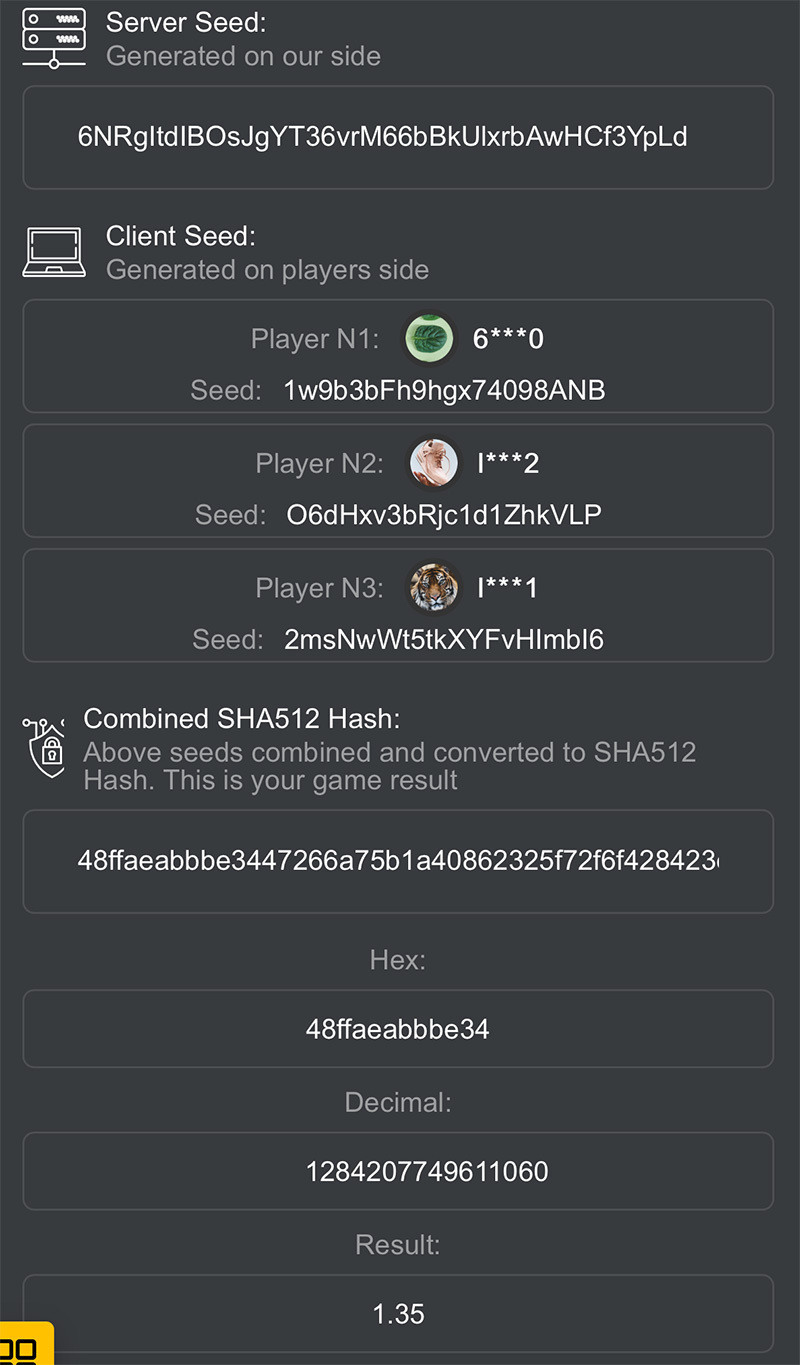800x1365 pixels.
Task: Click Player N2 avatar image
Action: click(434, 463)
